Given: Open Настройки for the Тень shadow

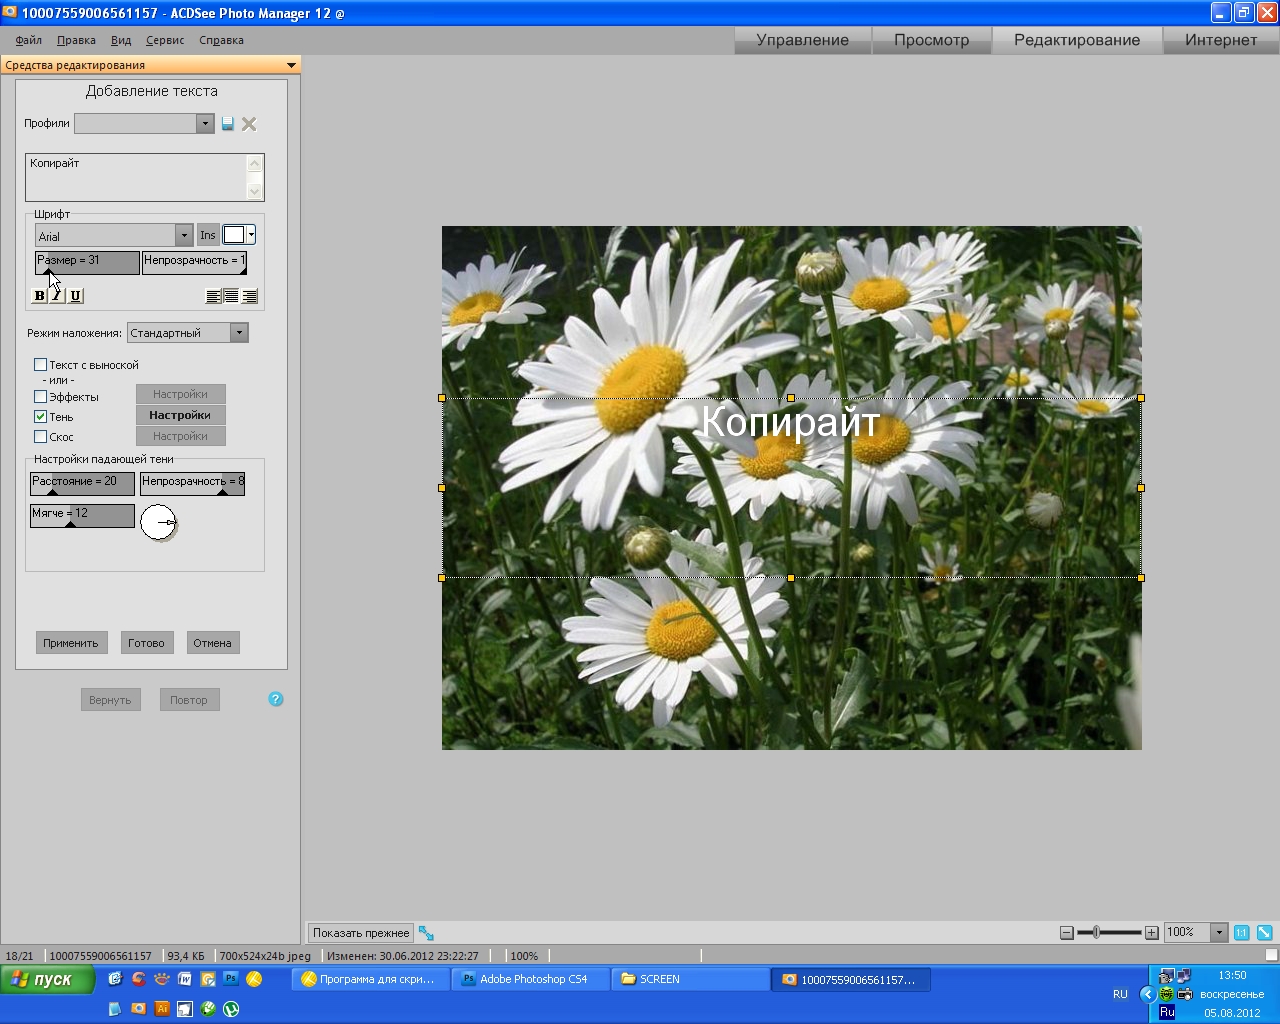Looking at the screenshot, I should coord(180,415).
